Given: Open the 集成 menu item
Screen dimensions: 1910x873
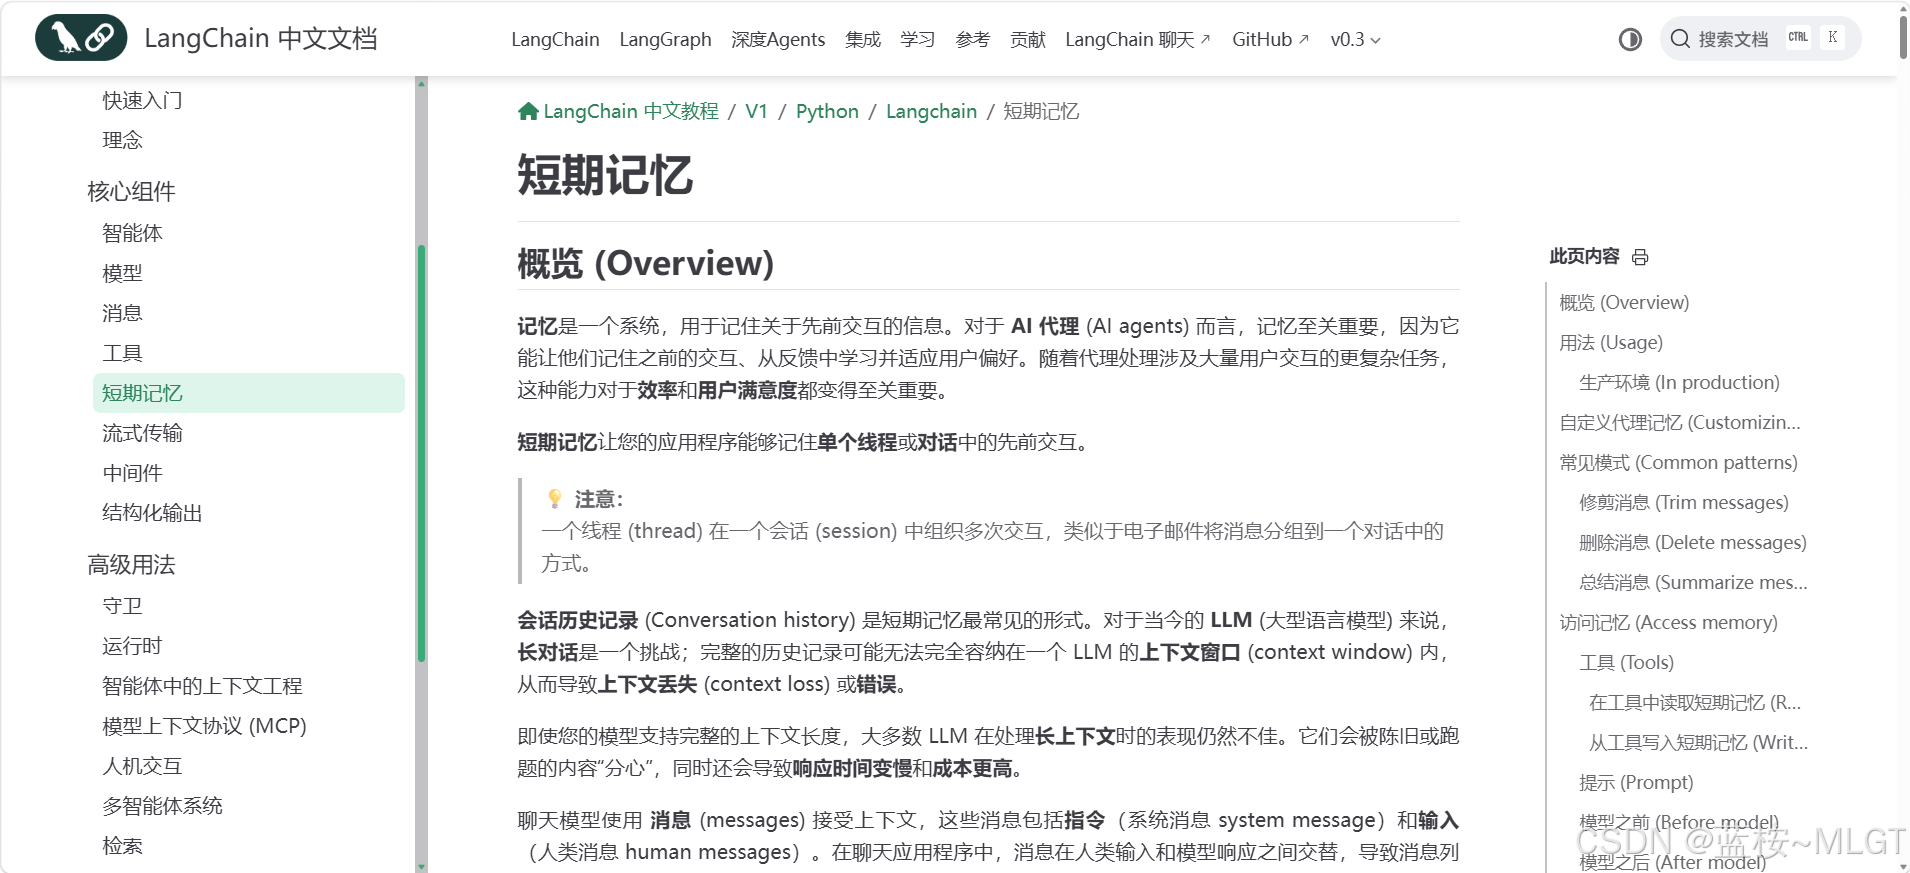Looking at the screenshot, I should [x=863, y=40].
